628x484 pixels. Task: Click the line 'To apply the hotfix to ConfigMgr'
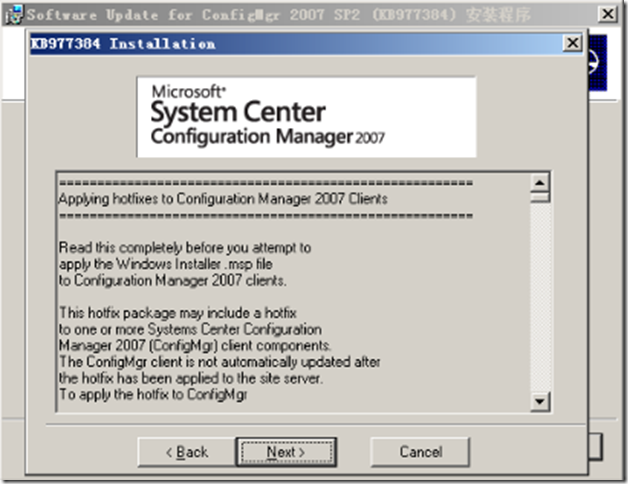[153, 395]
